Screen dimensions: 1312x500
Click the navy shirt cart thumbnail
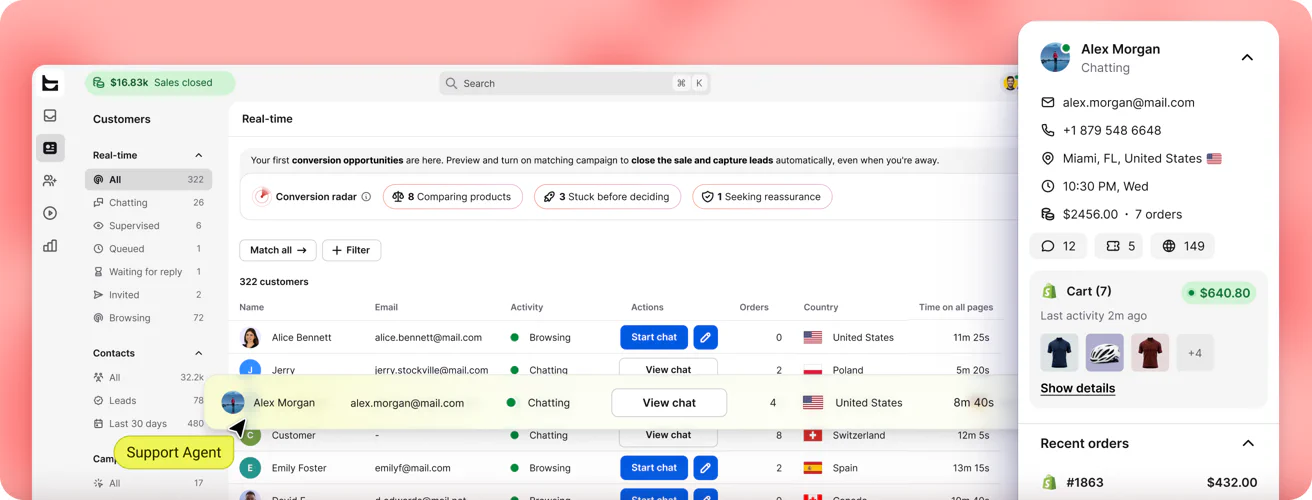coord(1059,353)
